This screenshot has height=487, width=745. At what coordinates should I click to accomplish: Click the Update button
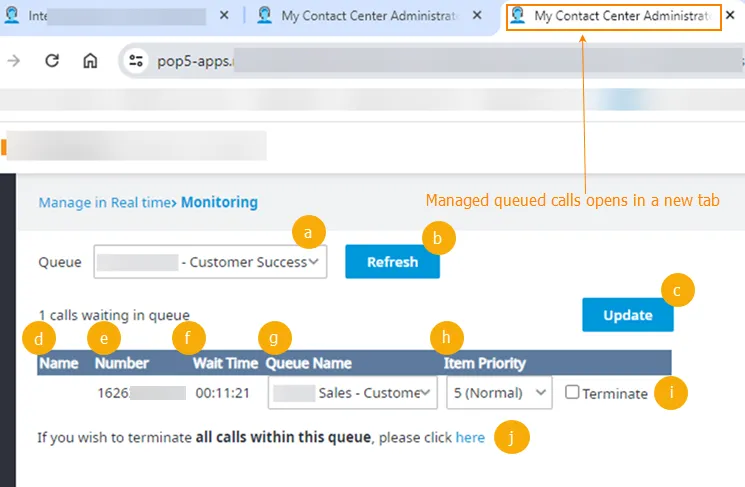tap(628, 315)
